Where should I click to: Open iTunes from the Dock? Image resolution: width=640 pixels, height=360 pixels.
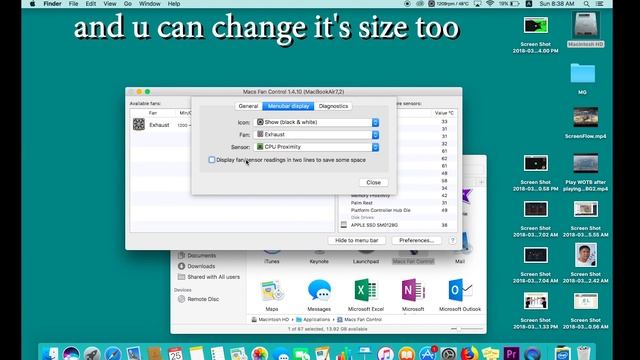(x=385, y=353)
